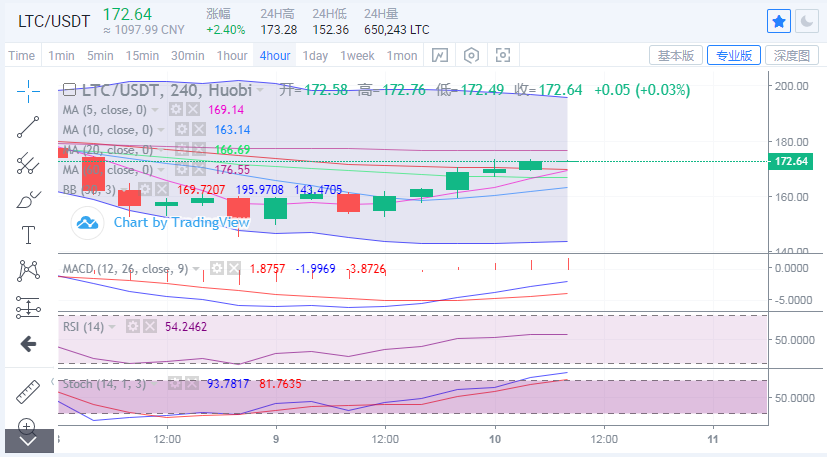Open MACD (12, 26, close, 9) dropdown arrow

click(196, 269)
